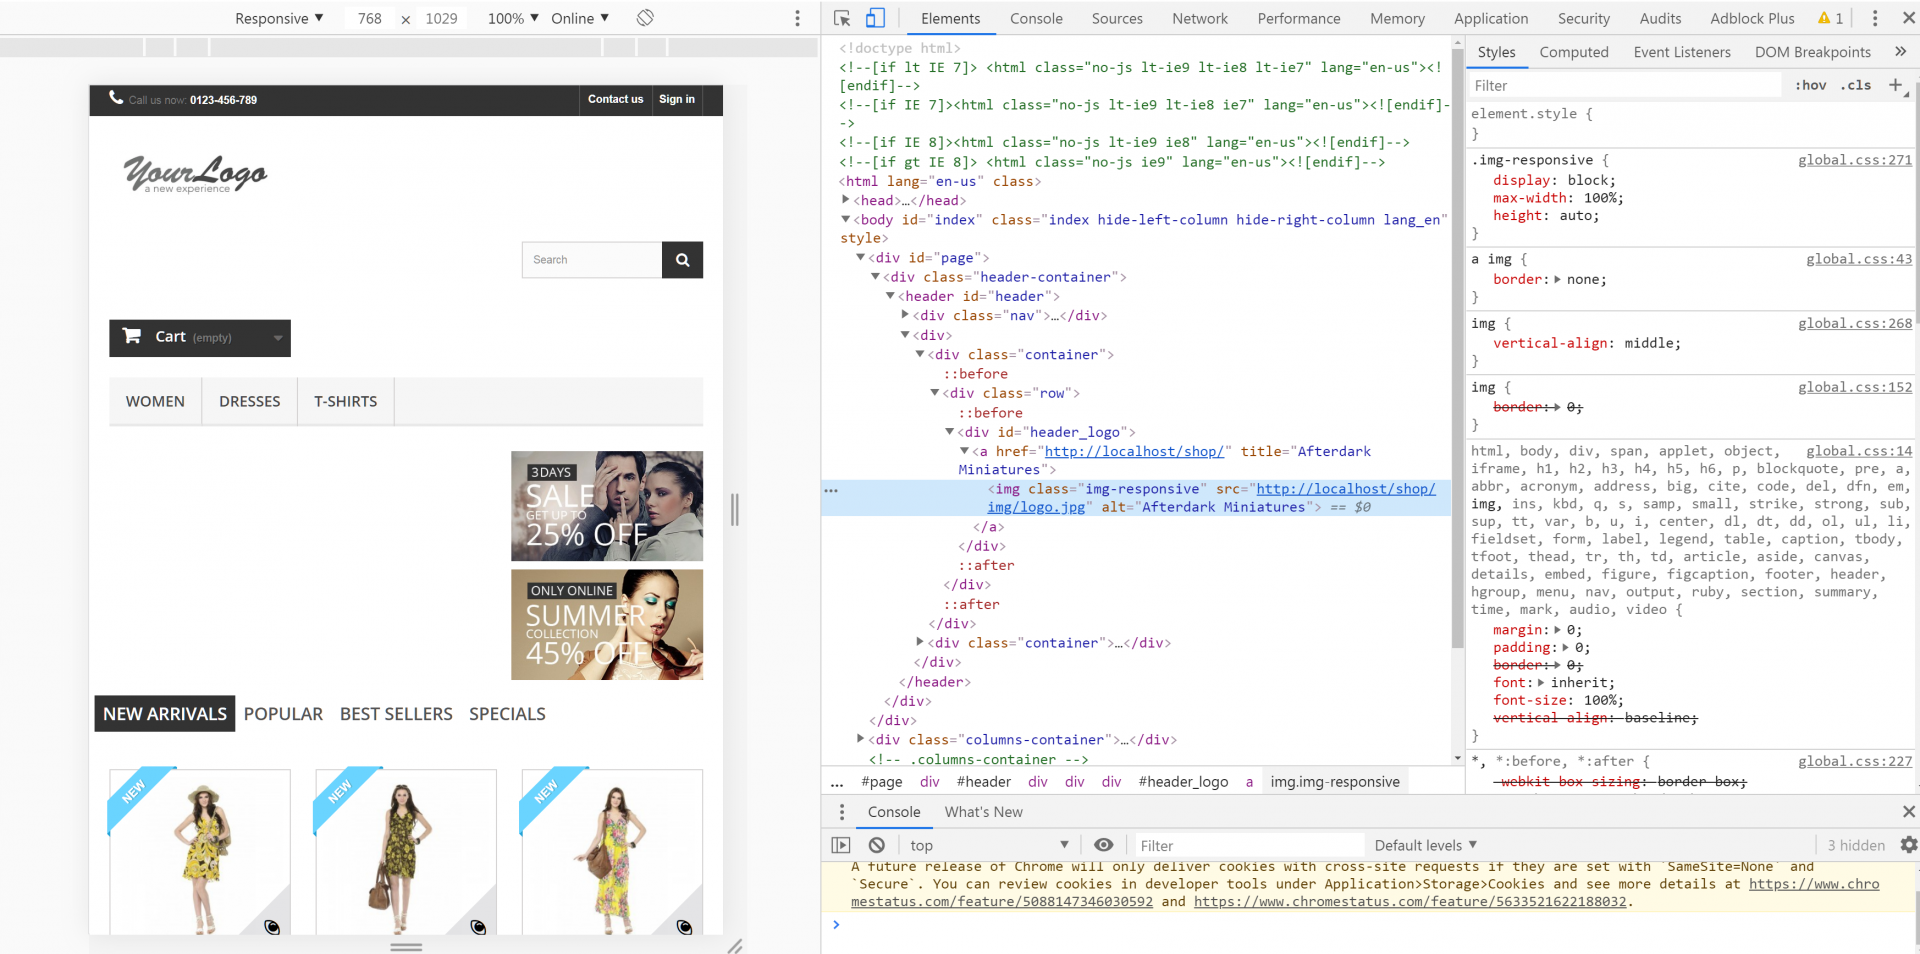Open the 100% zoom dropdown
This screenshot has height=954, width=1920.
tap(513, 18)
